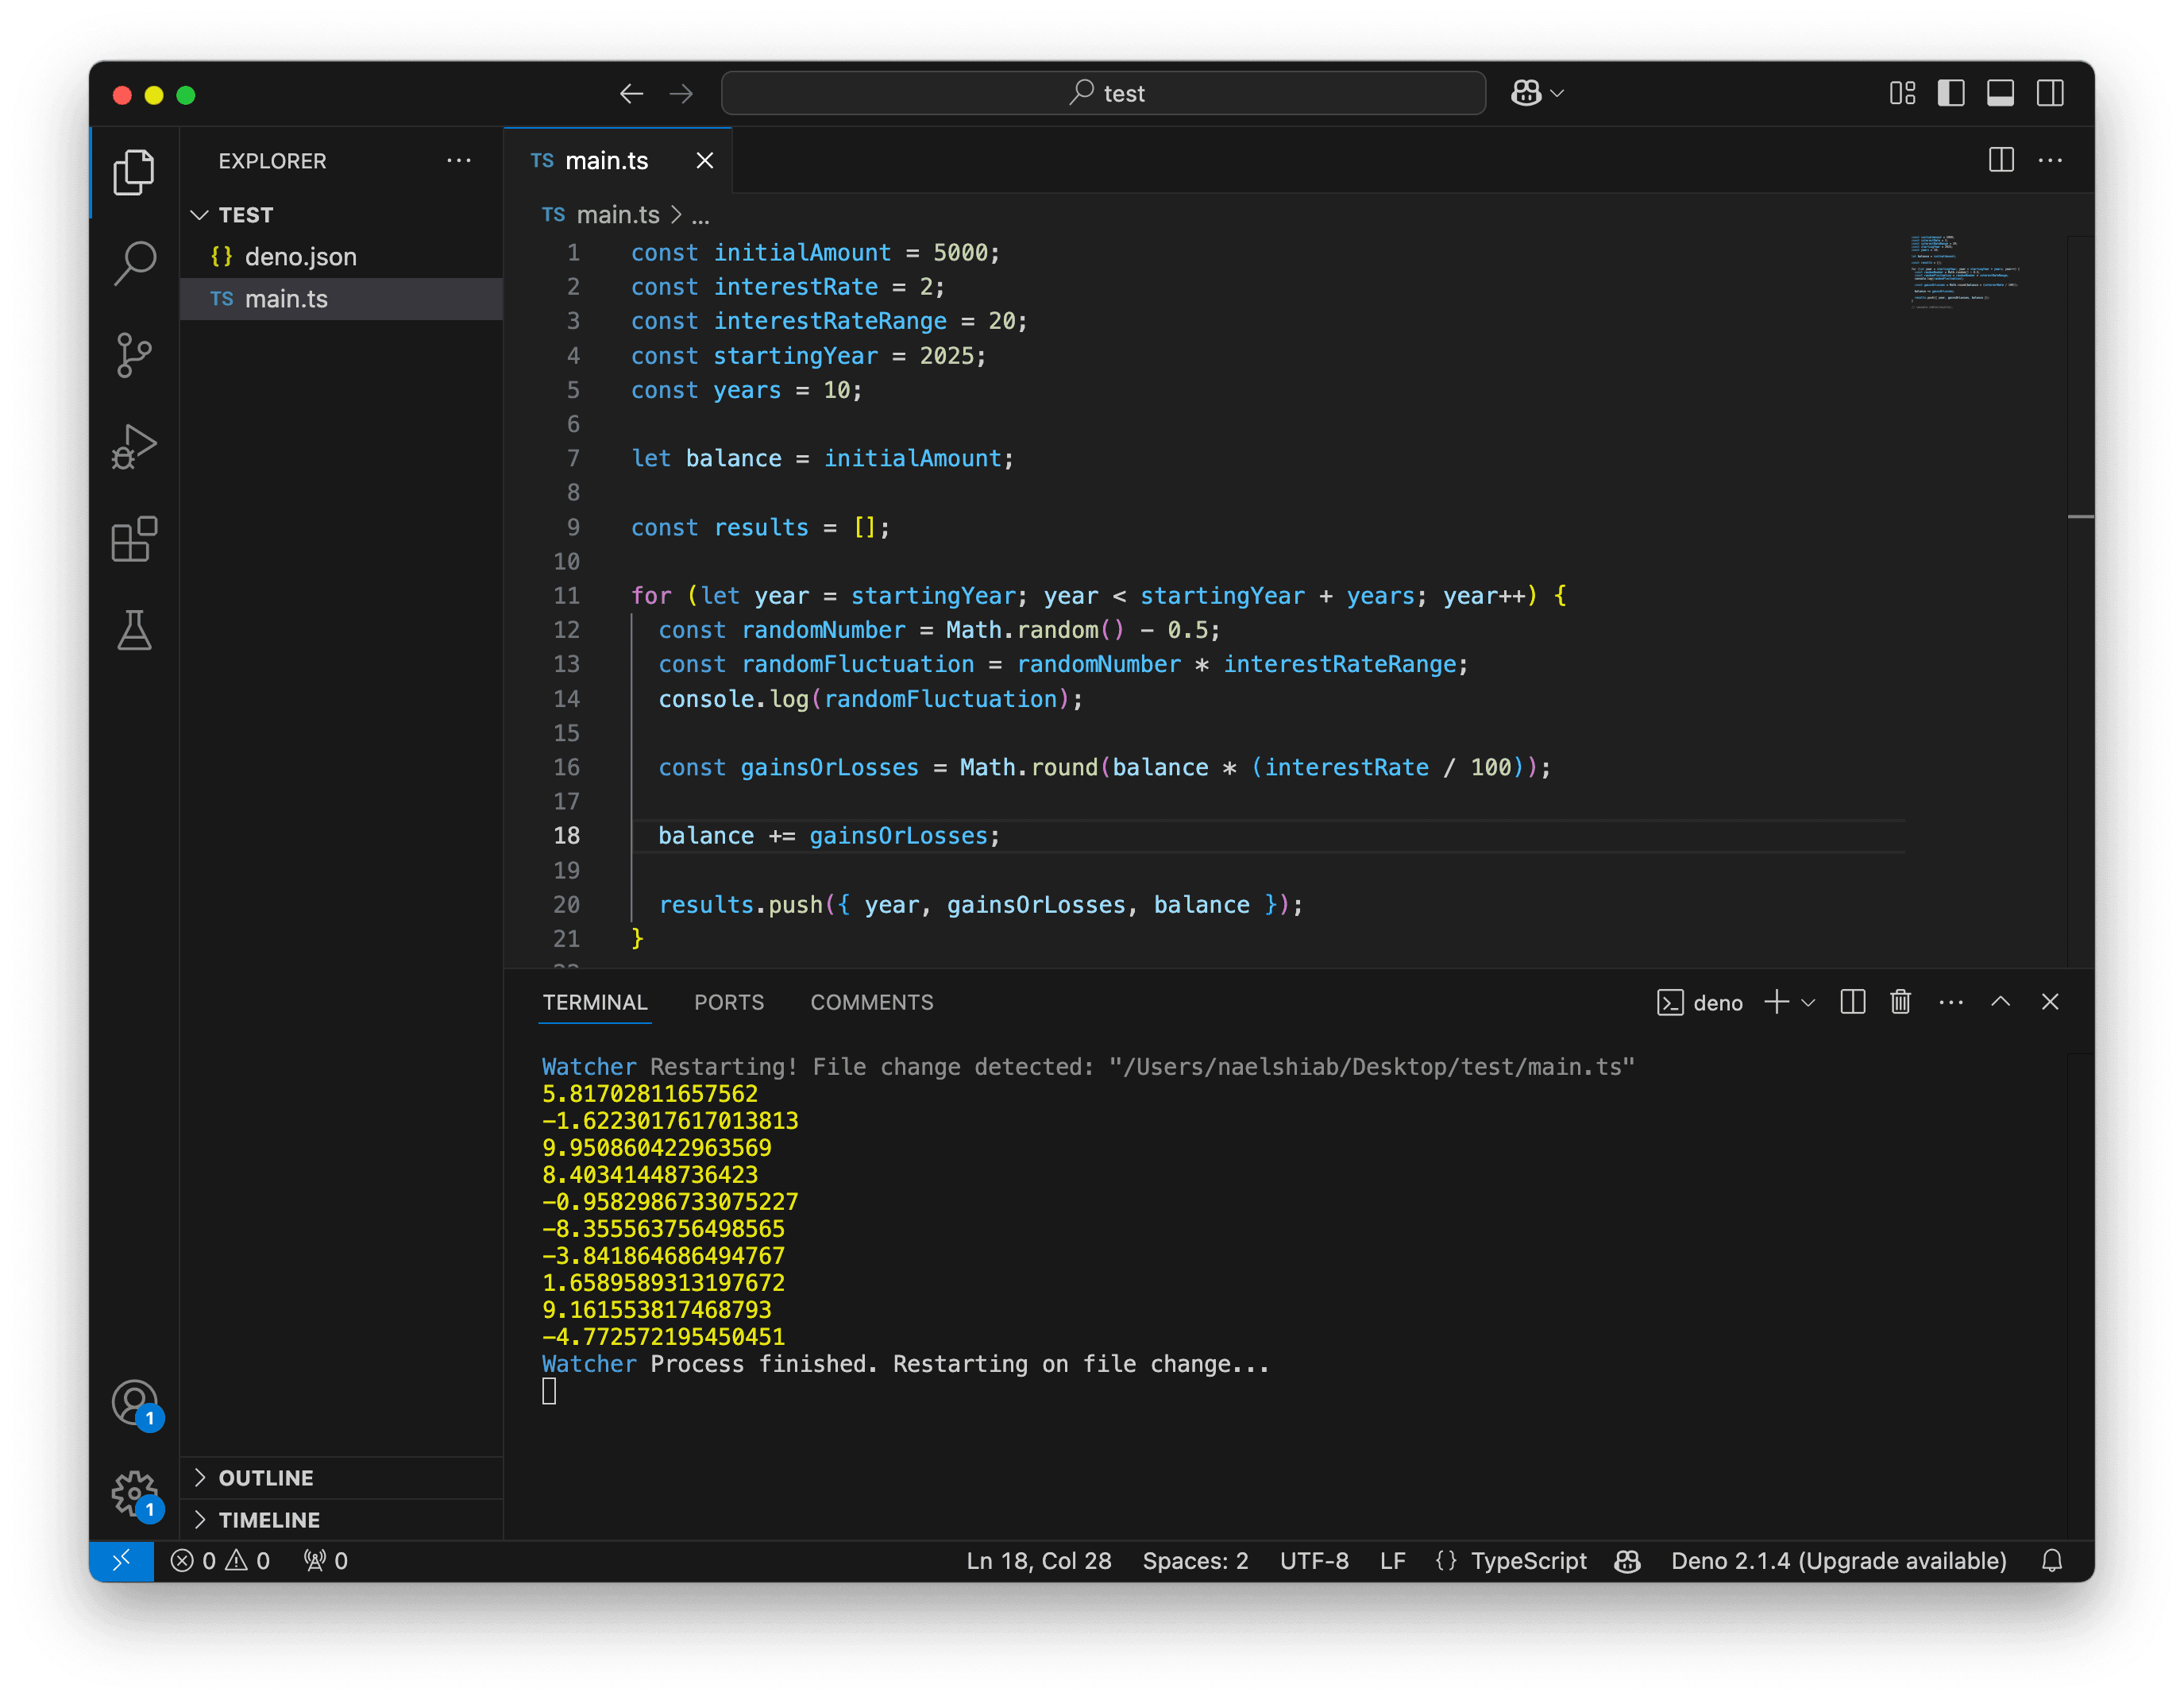This screenshot has height=1700, width=2184.
Task: Collapse the TEST folder section
Action: [x=341, y=215]
